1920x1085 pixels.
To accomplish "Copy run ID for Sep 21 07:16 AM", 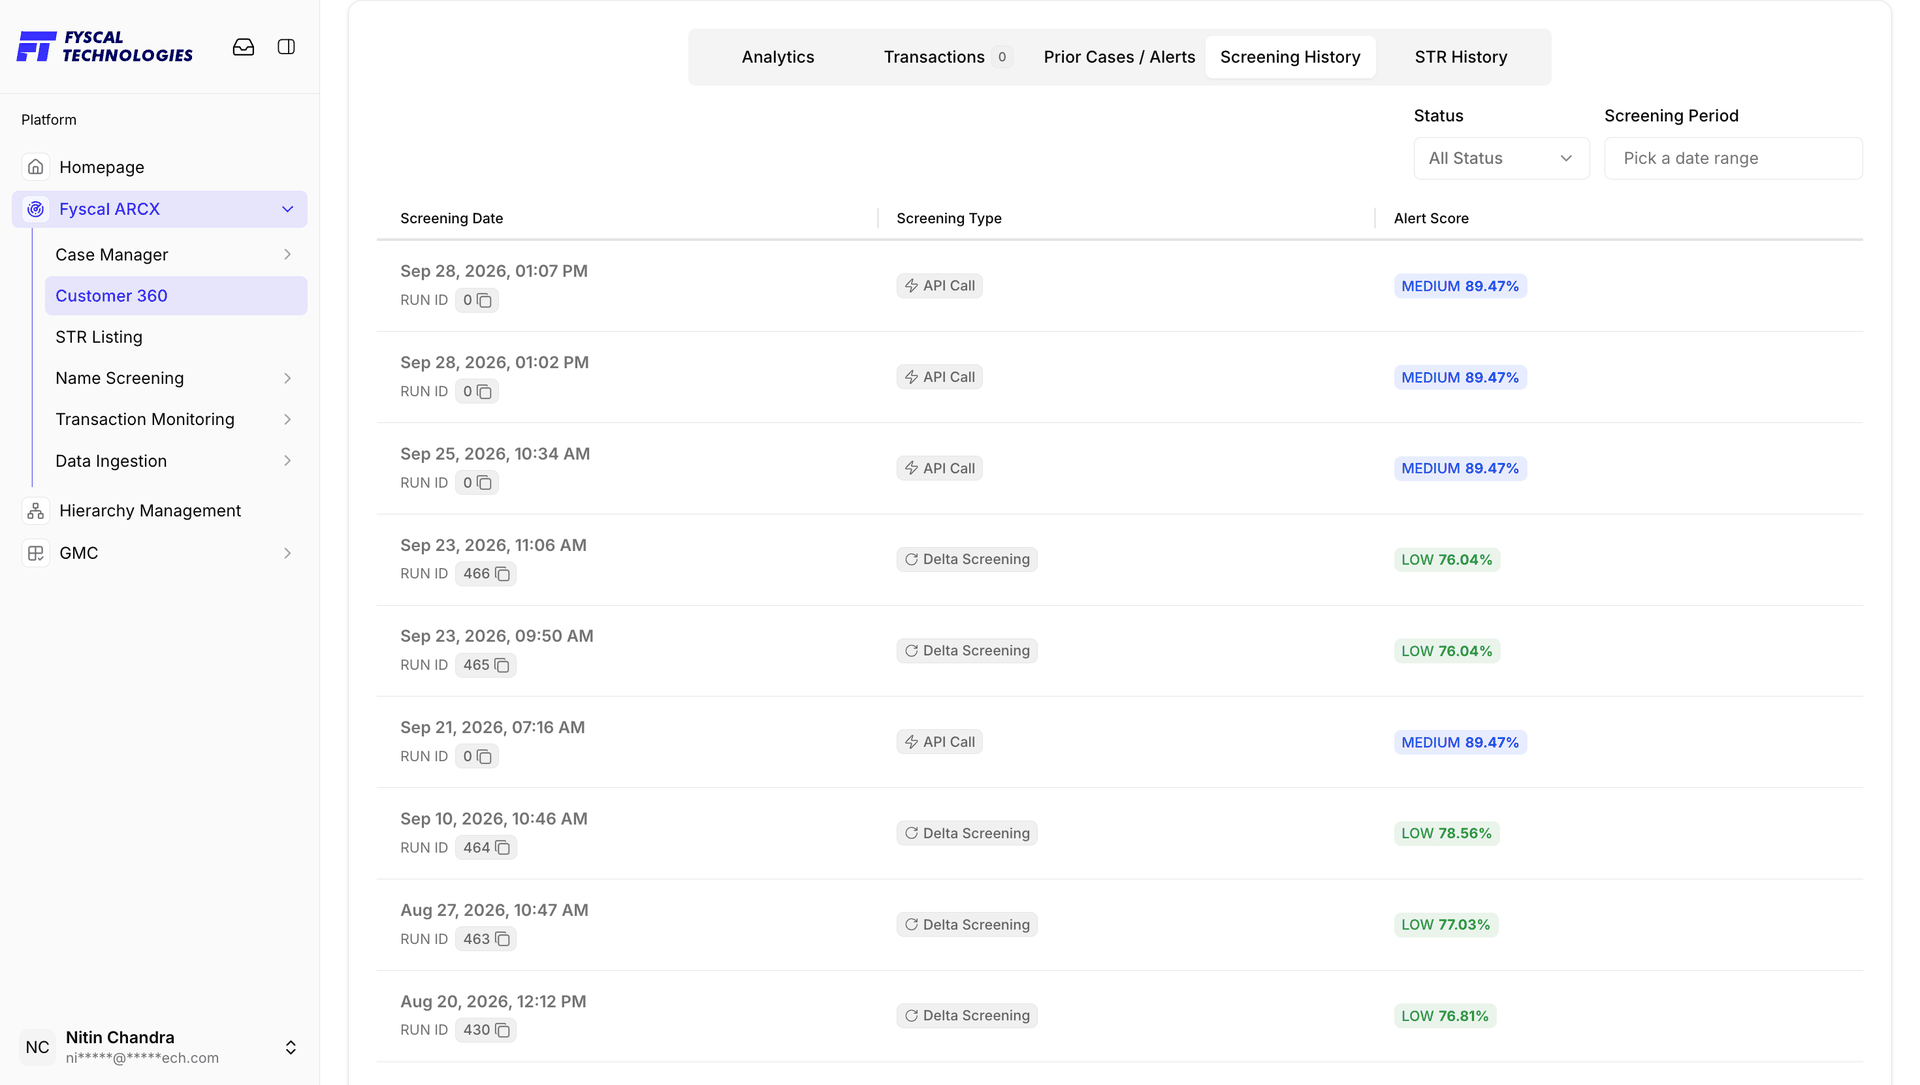I will (485, 757).
